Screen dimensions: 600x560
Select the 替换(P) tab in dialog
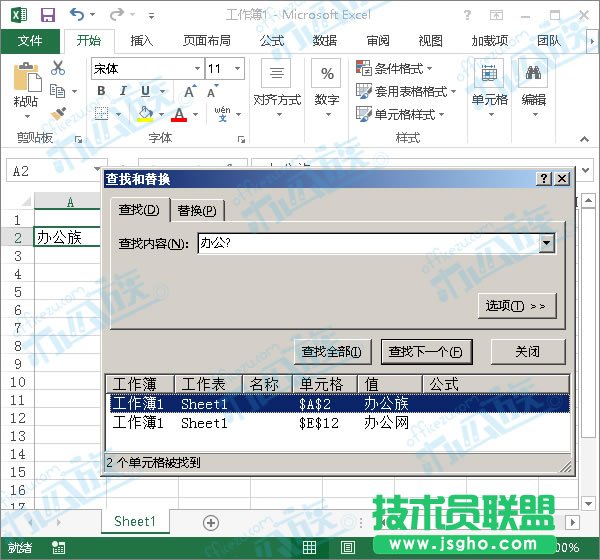tap(197, 211)
